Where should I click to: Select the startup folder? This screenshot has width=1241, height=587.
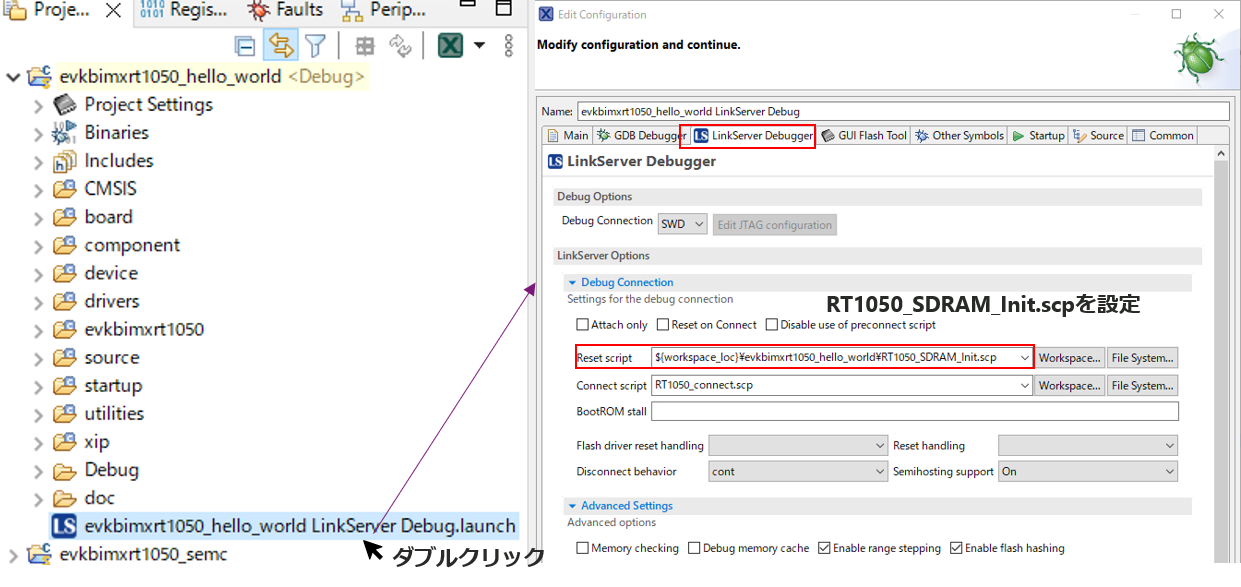pyautogui.click(x=113, y=385)
